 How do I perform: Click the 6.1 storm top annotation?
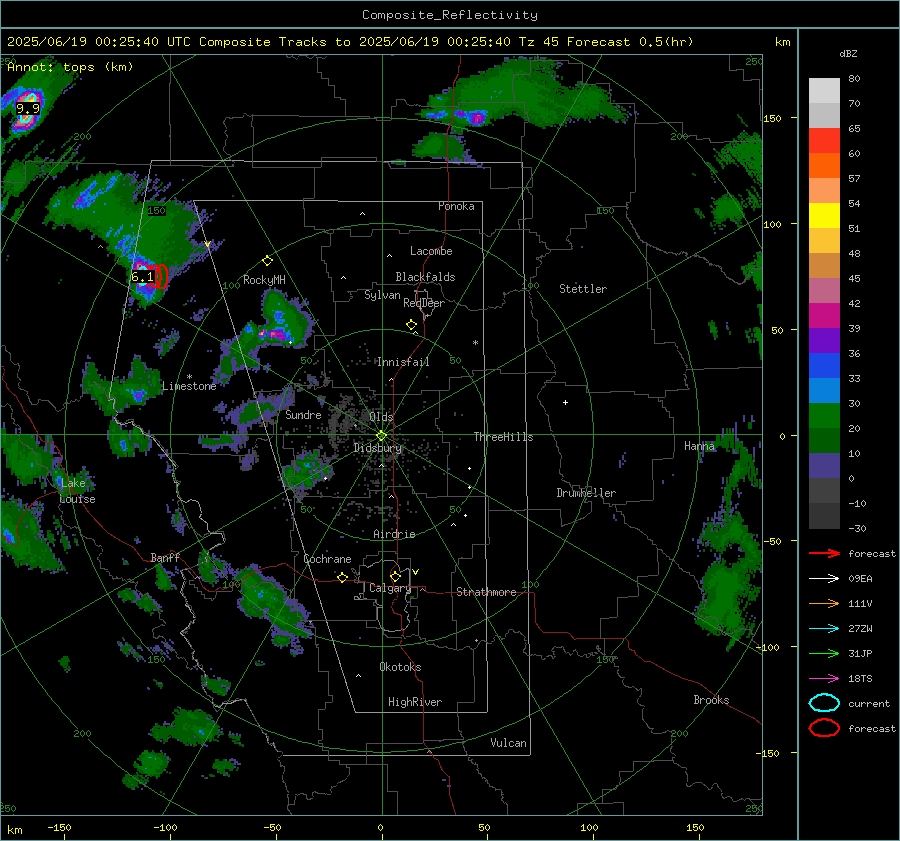[x=142, y=277]
